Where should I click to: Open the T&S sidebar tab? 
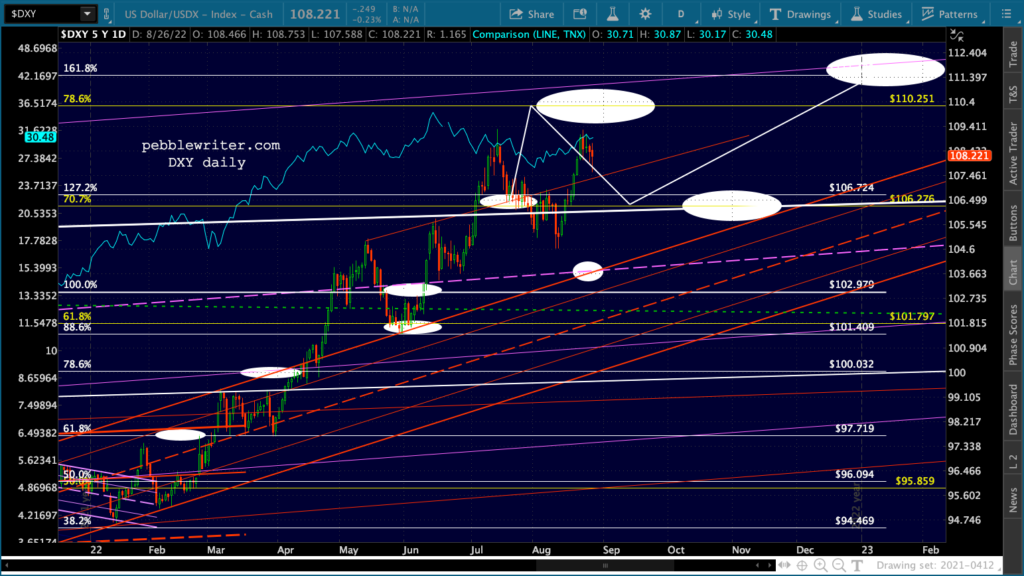(x=1013, y=95)
